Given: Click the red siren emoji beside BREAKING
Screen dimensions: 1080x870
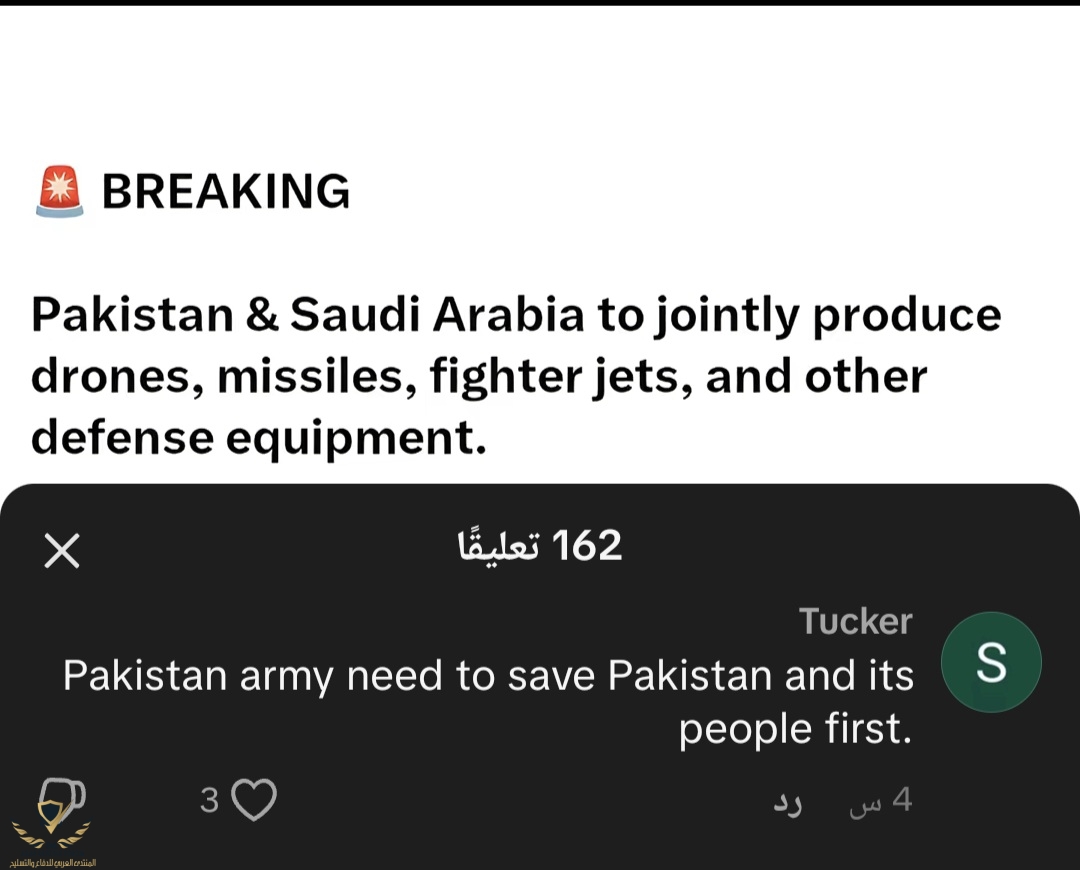Looking at the screenshot, I should 60,191.
